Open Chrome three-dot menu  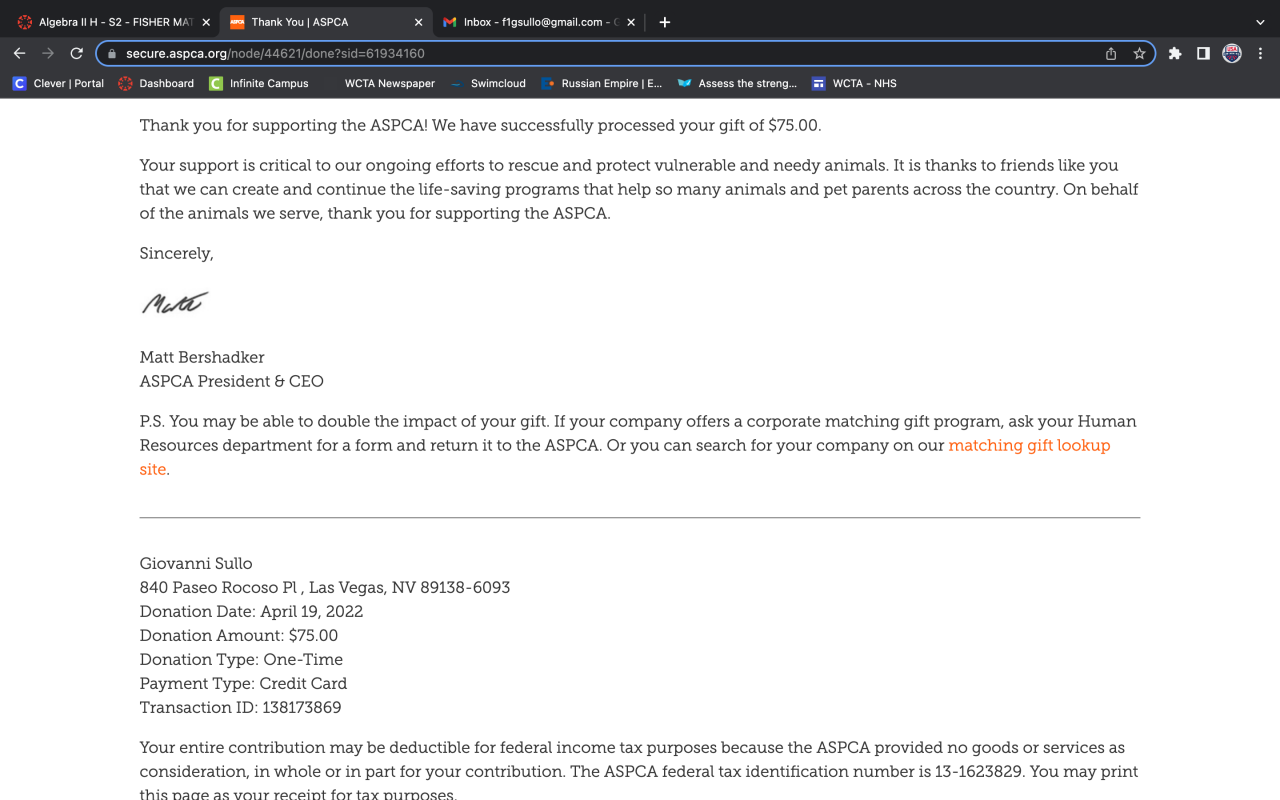tap(1260, 54)
